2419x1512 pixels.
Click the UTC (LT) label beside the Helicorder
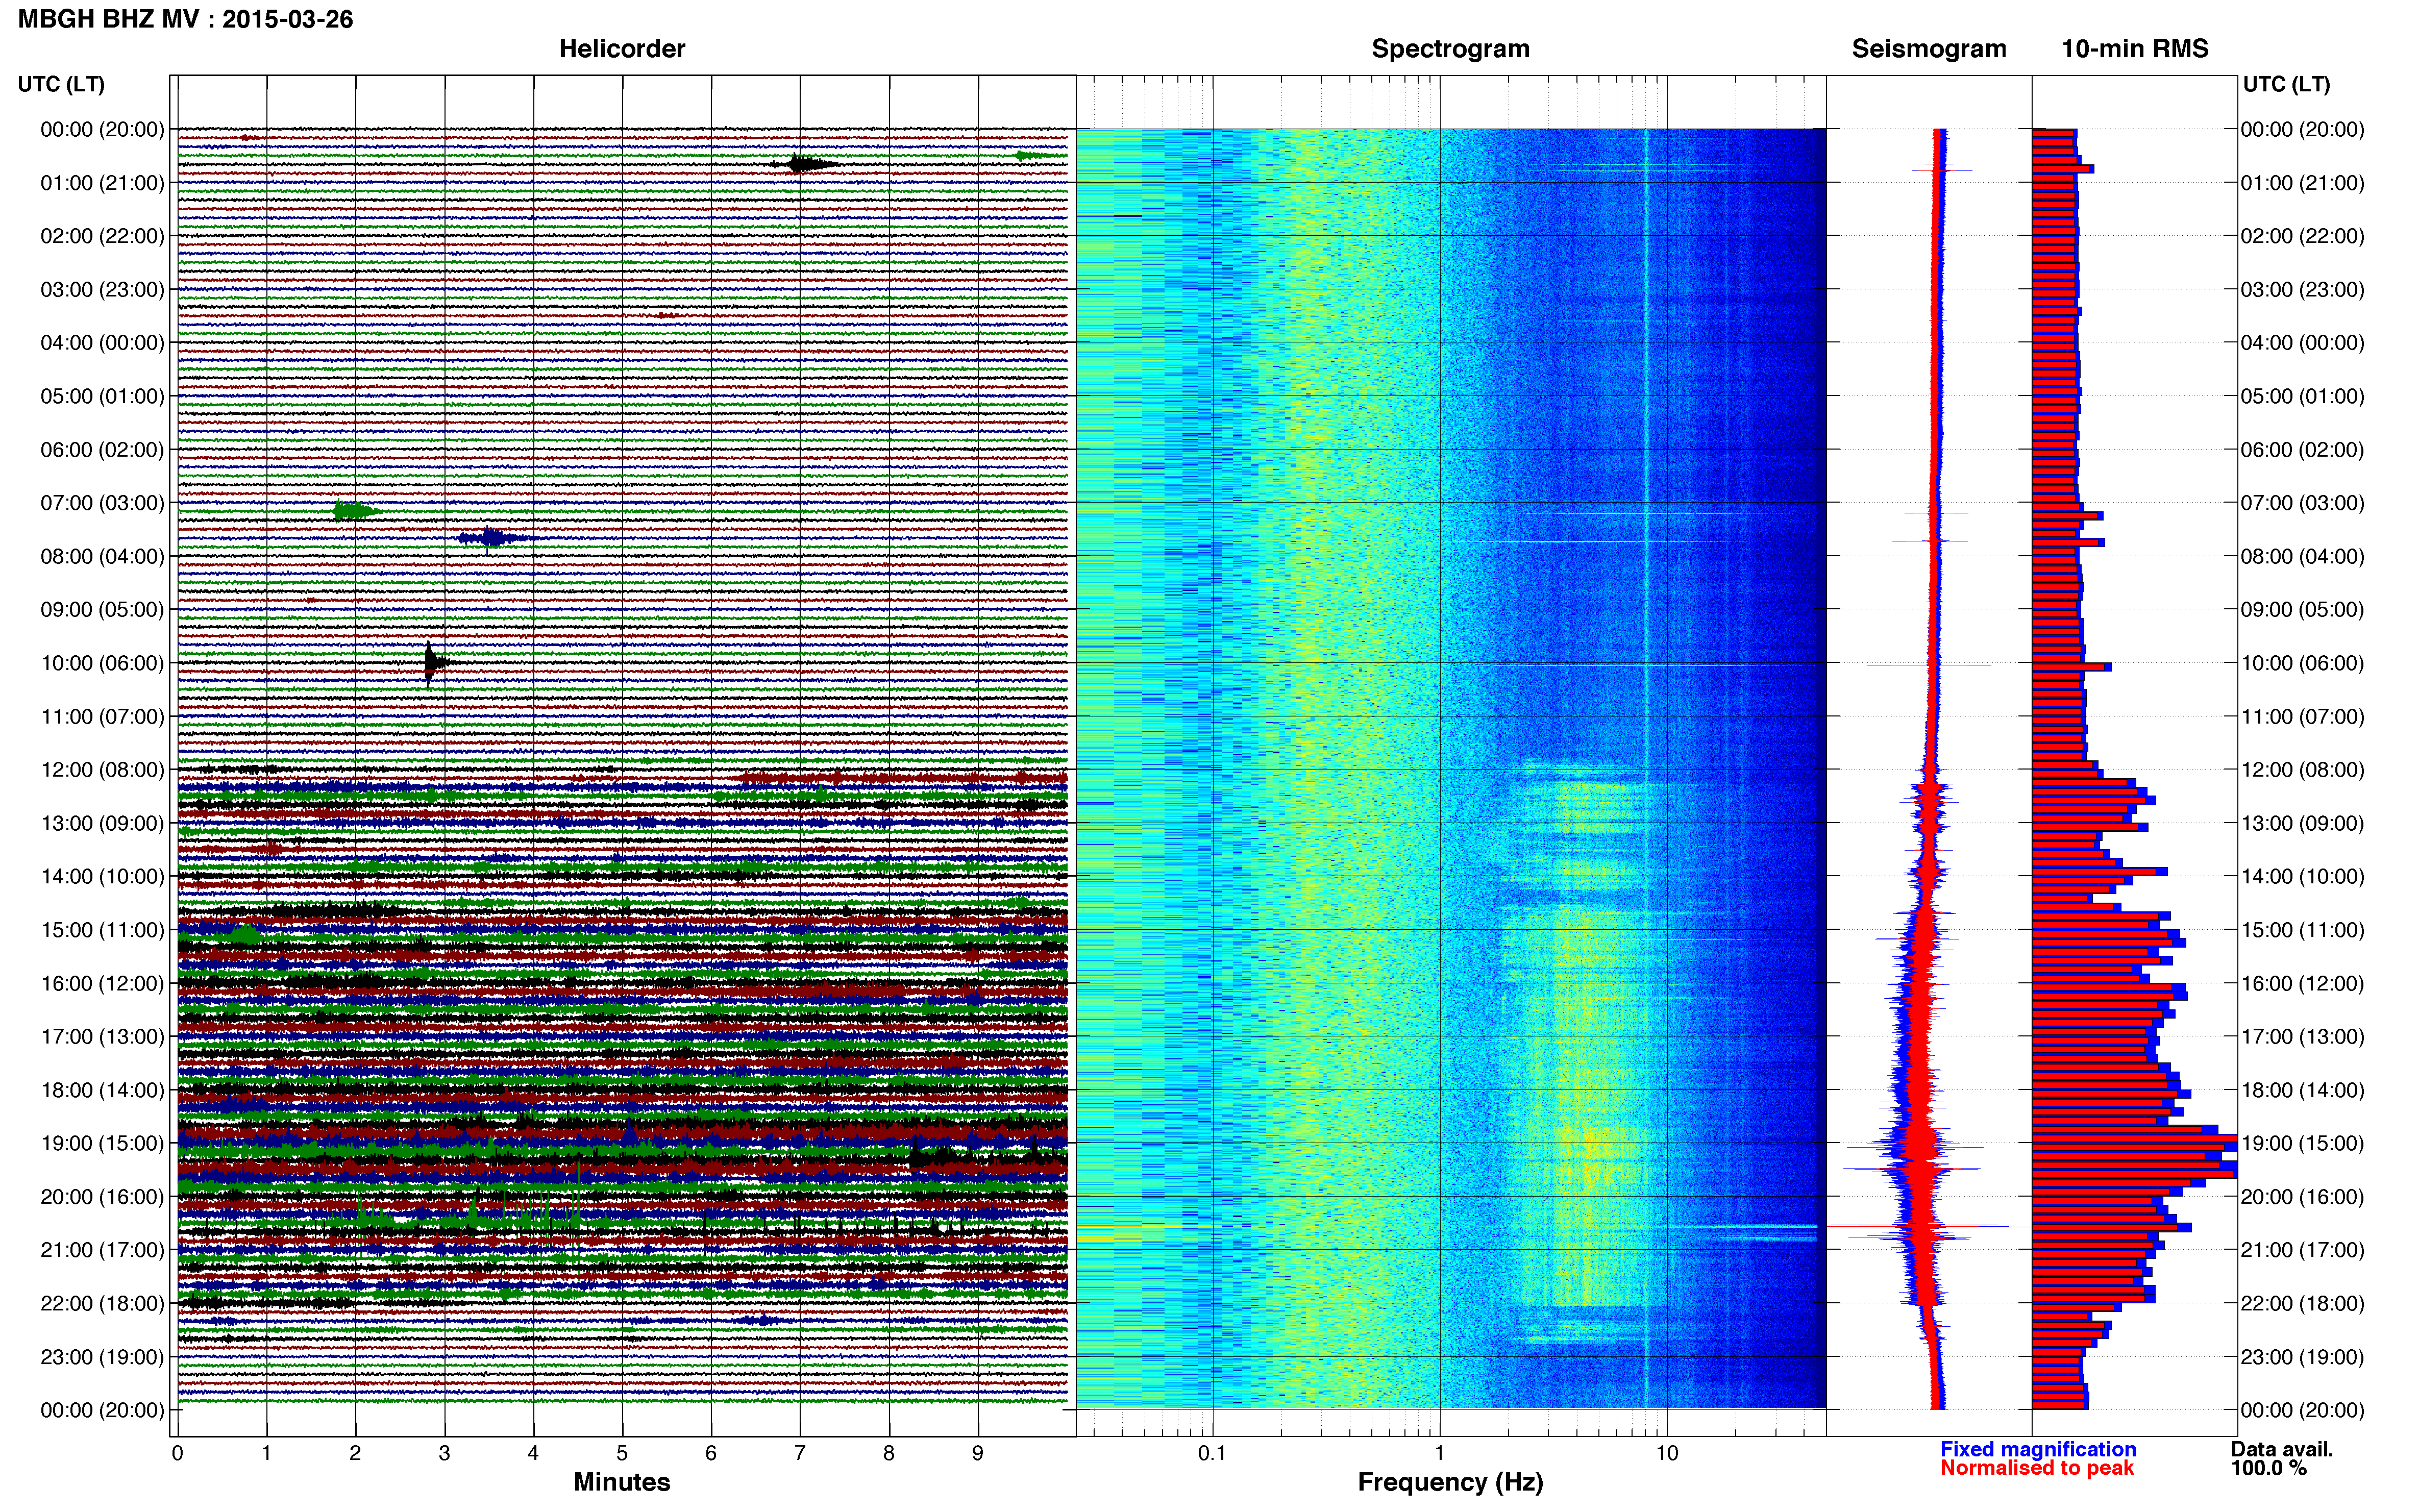(x=61, y=84)
